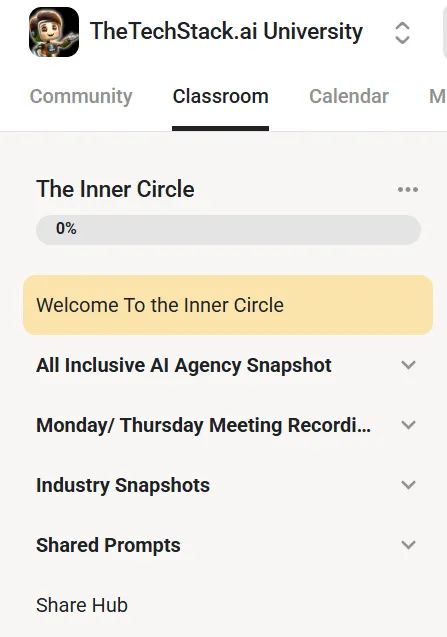
Task: Open the group switcher up-down arrows
Action: (402, 32)
